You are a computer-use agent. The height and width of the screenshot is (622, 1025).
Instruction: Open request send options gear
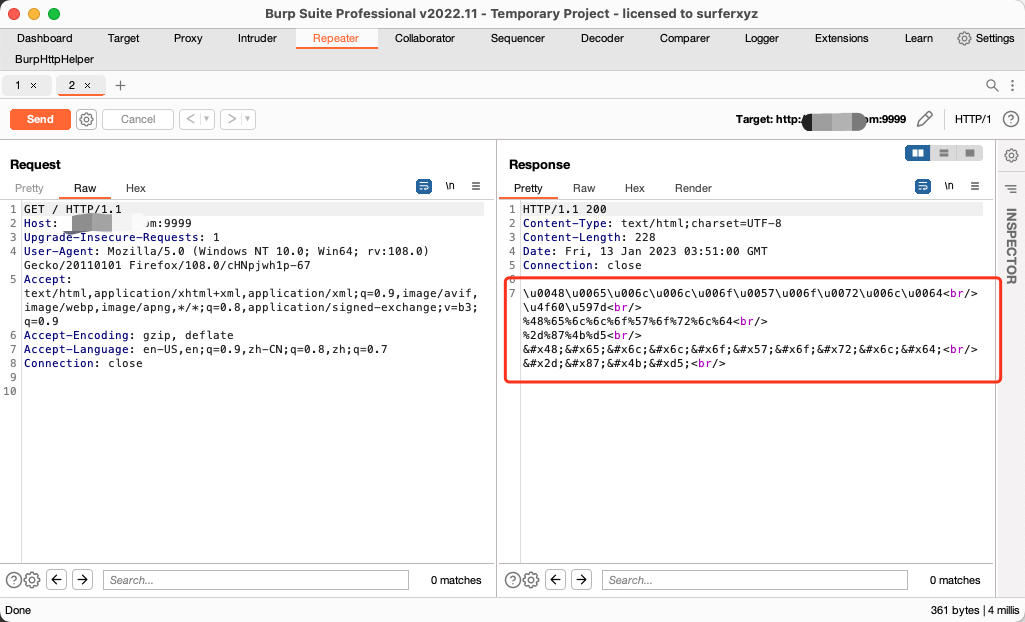pos(86,120)
